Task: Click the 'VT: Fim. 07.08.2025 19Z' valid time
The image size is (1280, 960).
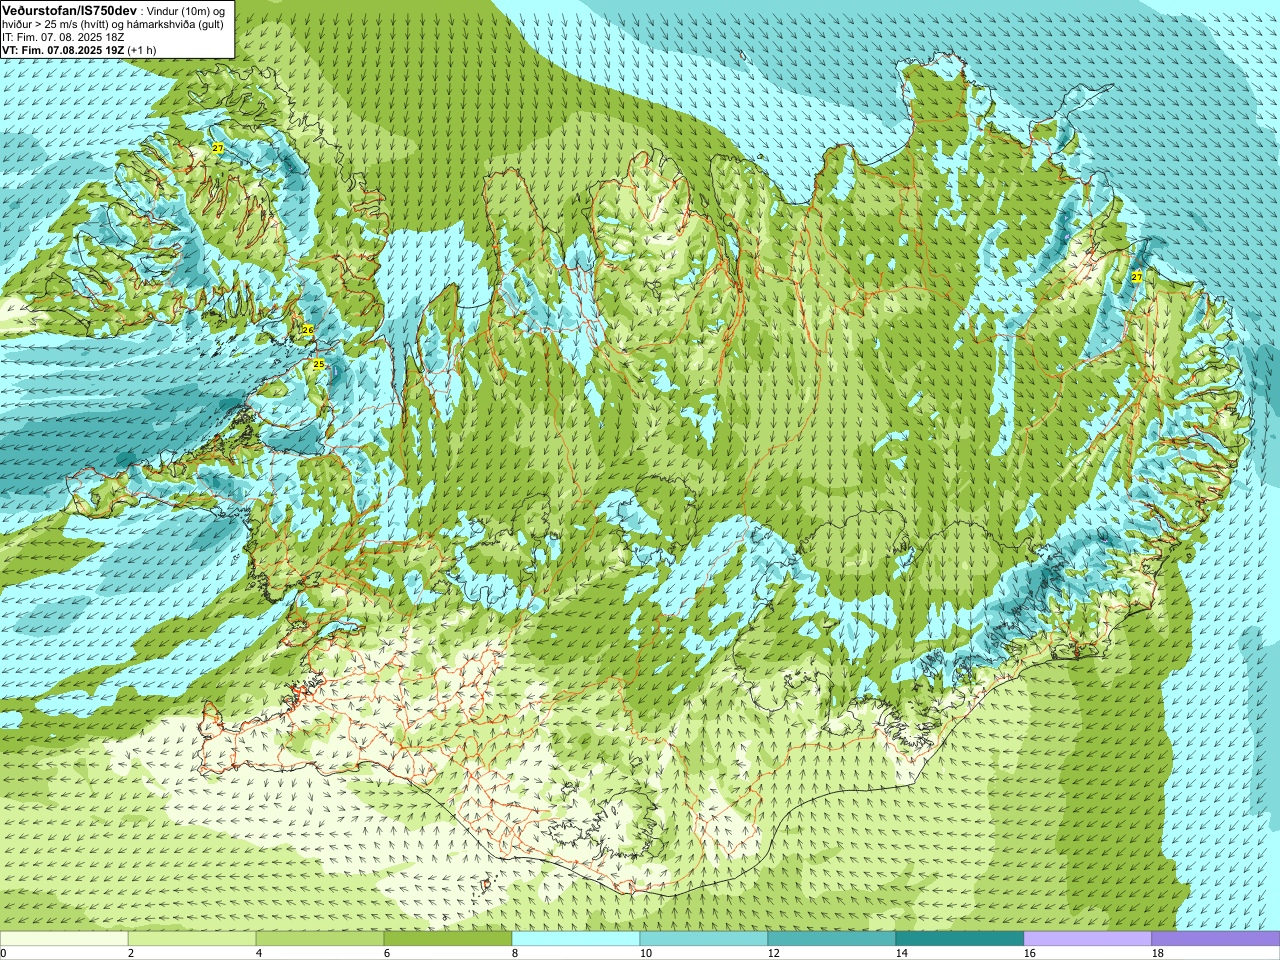Action: point(63,50)
